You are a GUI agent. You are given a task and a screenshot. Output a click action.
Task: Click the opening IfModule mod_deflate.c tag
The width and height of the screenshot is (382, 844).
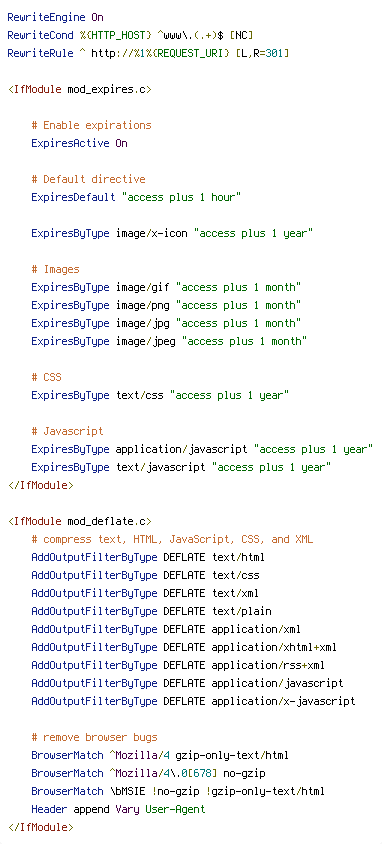pos(80,521)
